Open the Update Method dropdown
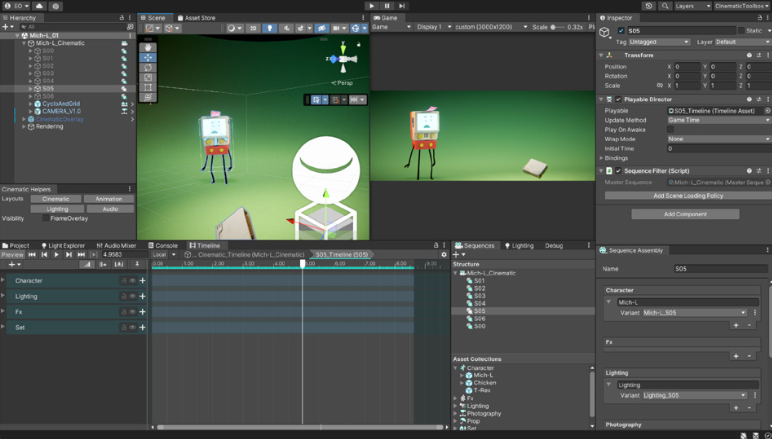Screen dimensions: 772x439 [x=717, y=120]
